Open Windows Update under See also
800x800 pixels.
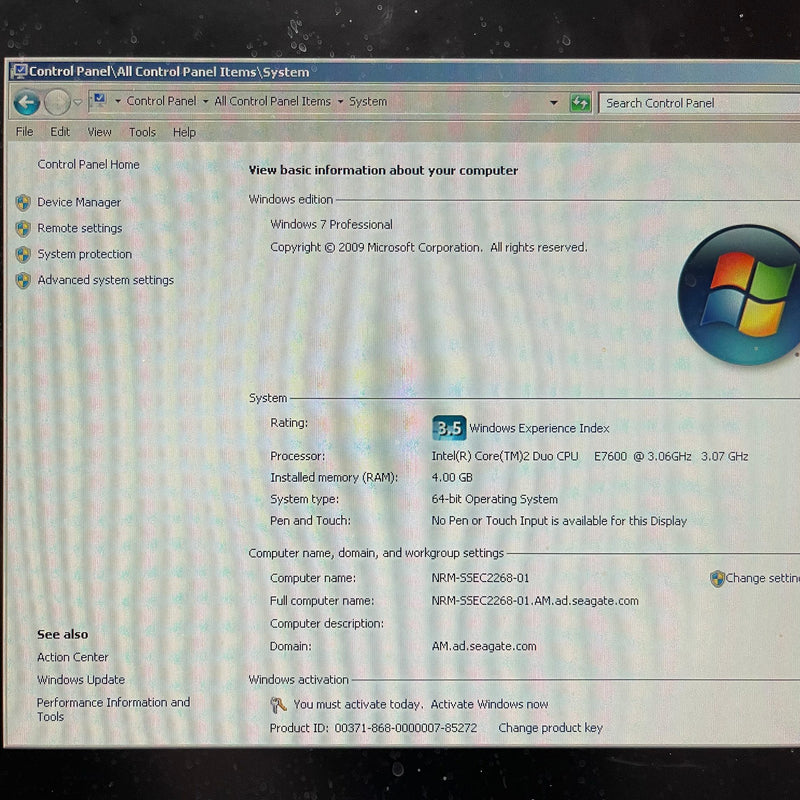tap(81, 680)
